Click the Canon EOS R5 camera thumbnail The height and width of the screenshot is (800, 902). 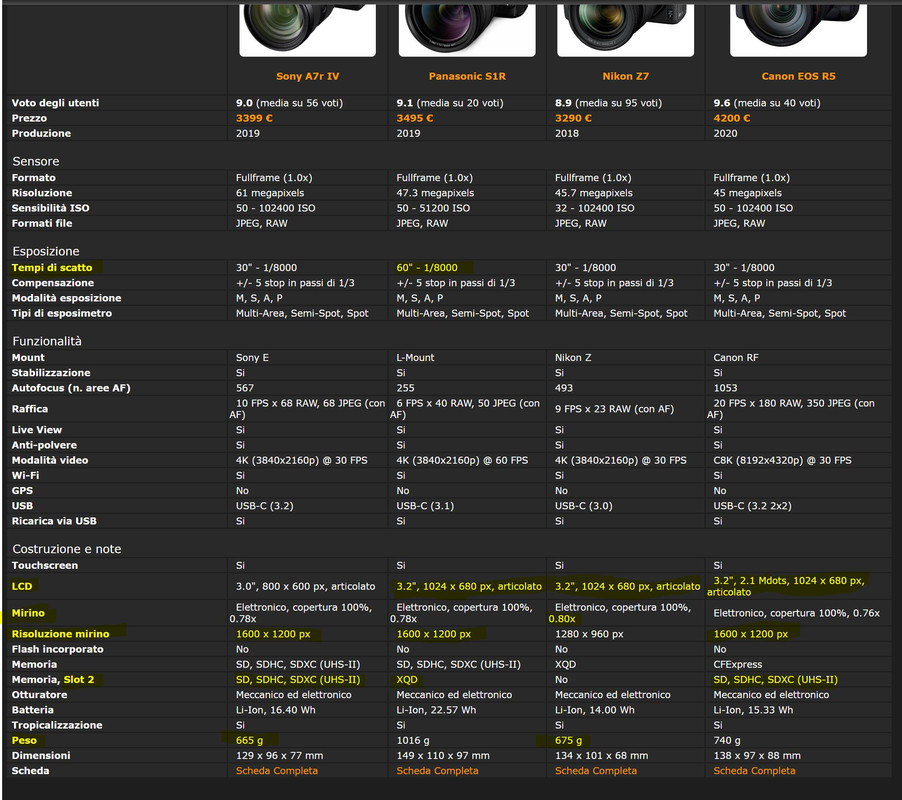(x=798, y=29)
